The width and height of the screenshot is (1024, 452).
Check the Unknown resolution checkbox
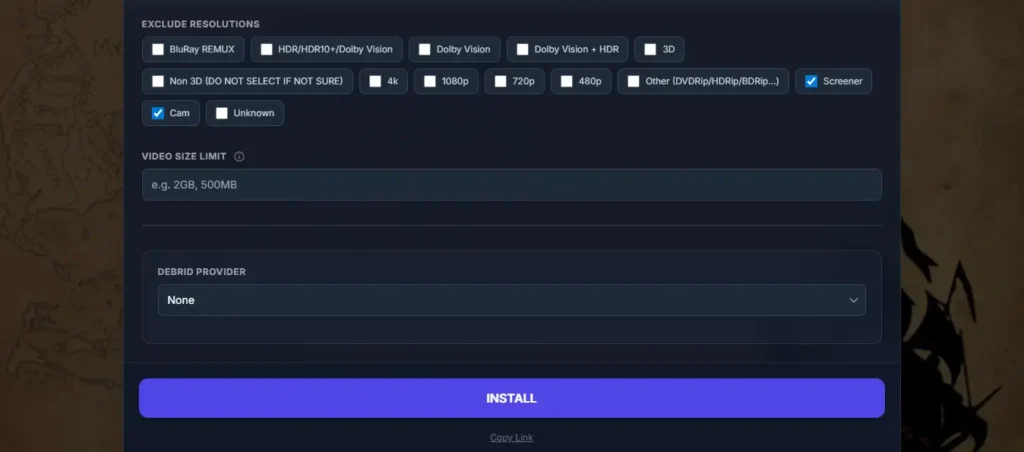tap(222, 113)
